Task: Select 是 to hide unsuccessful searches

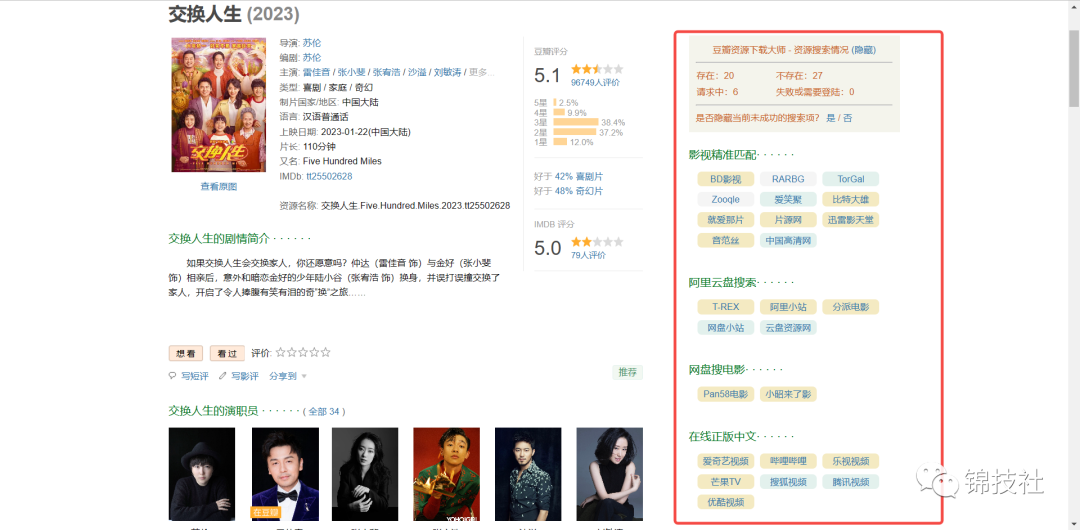Action: [x=830, y=118]
